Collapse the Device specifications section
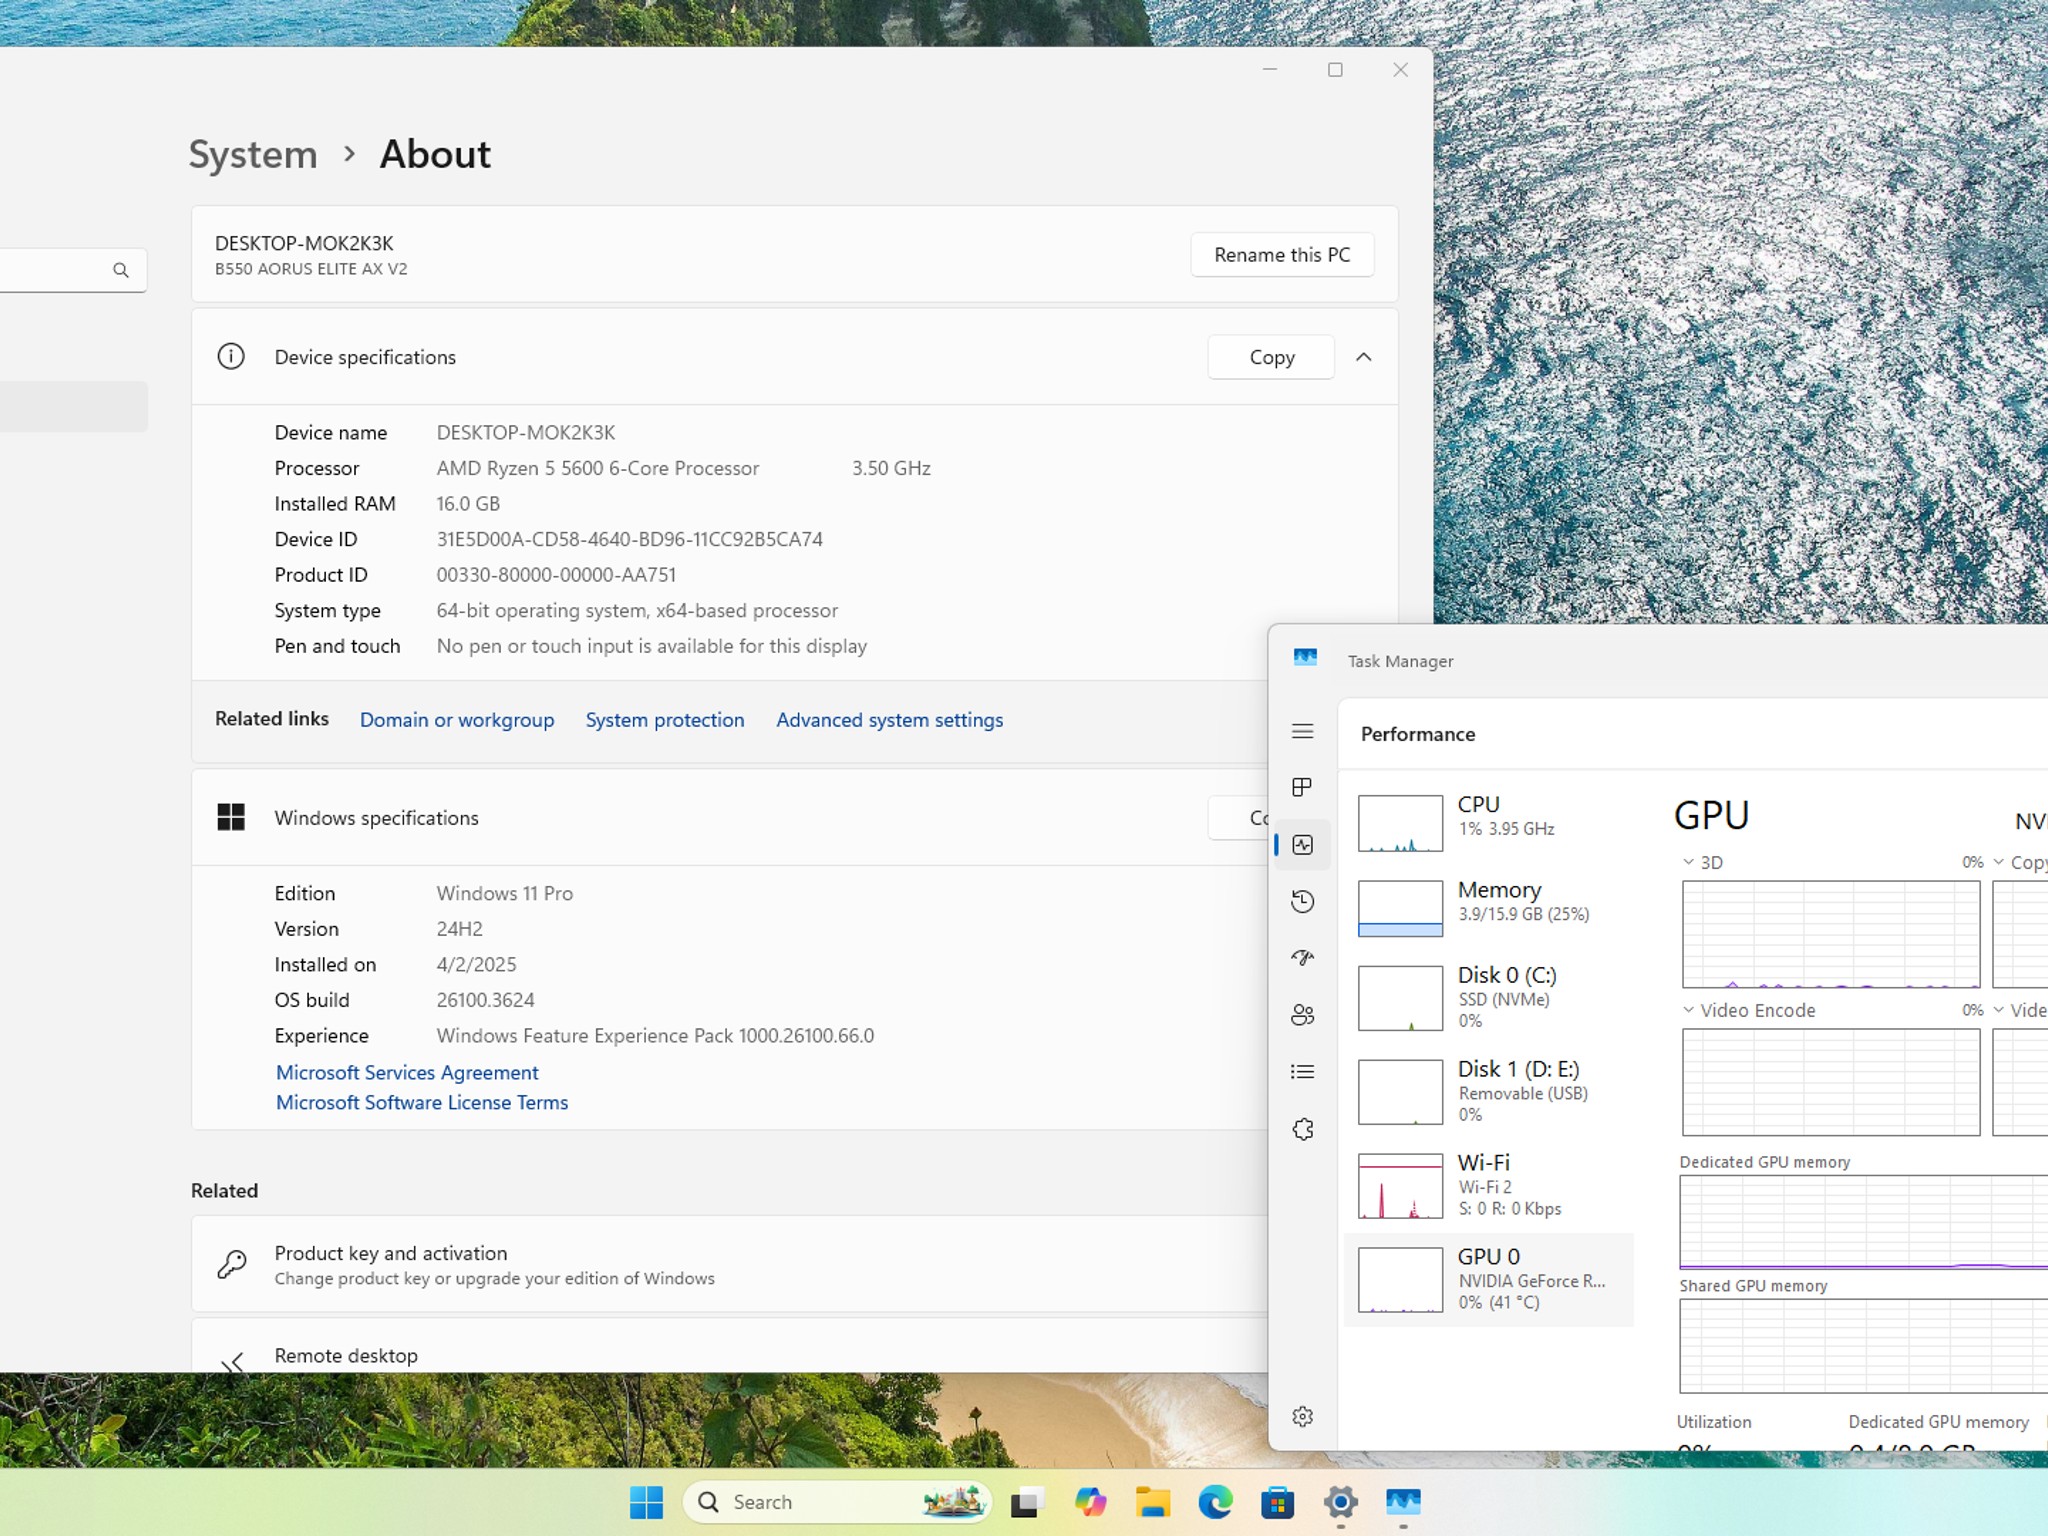The width and height of the screenshot is (2048, 1536). 1363,357
